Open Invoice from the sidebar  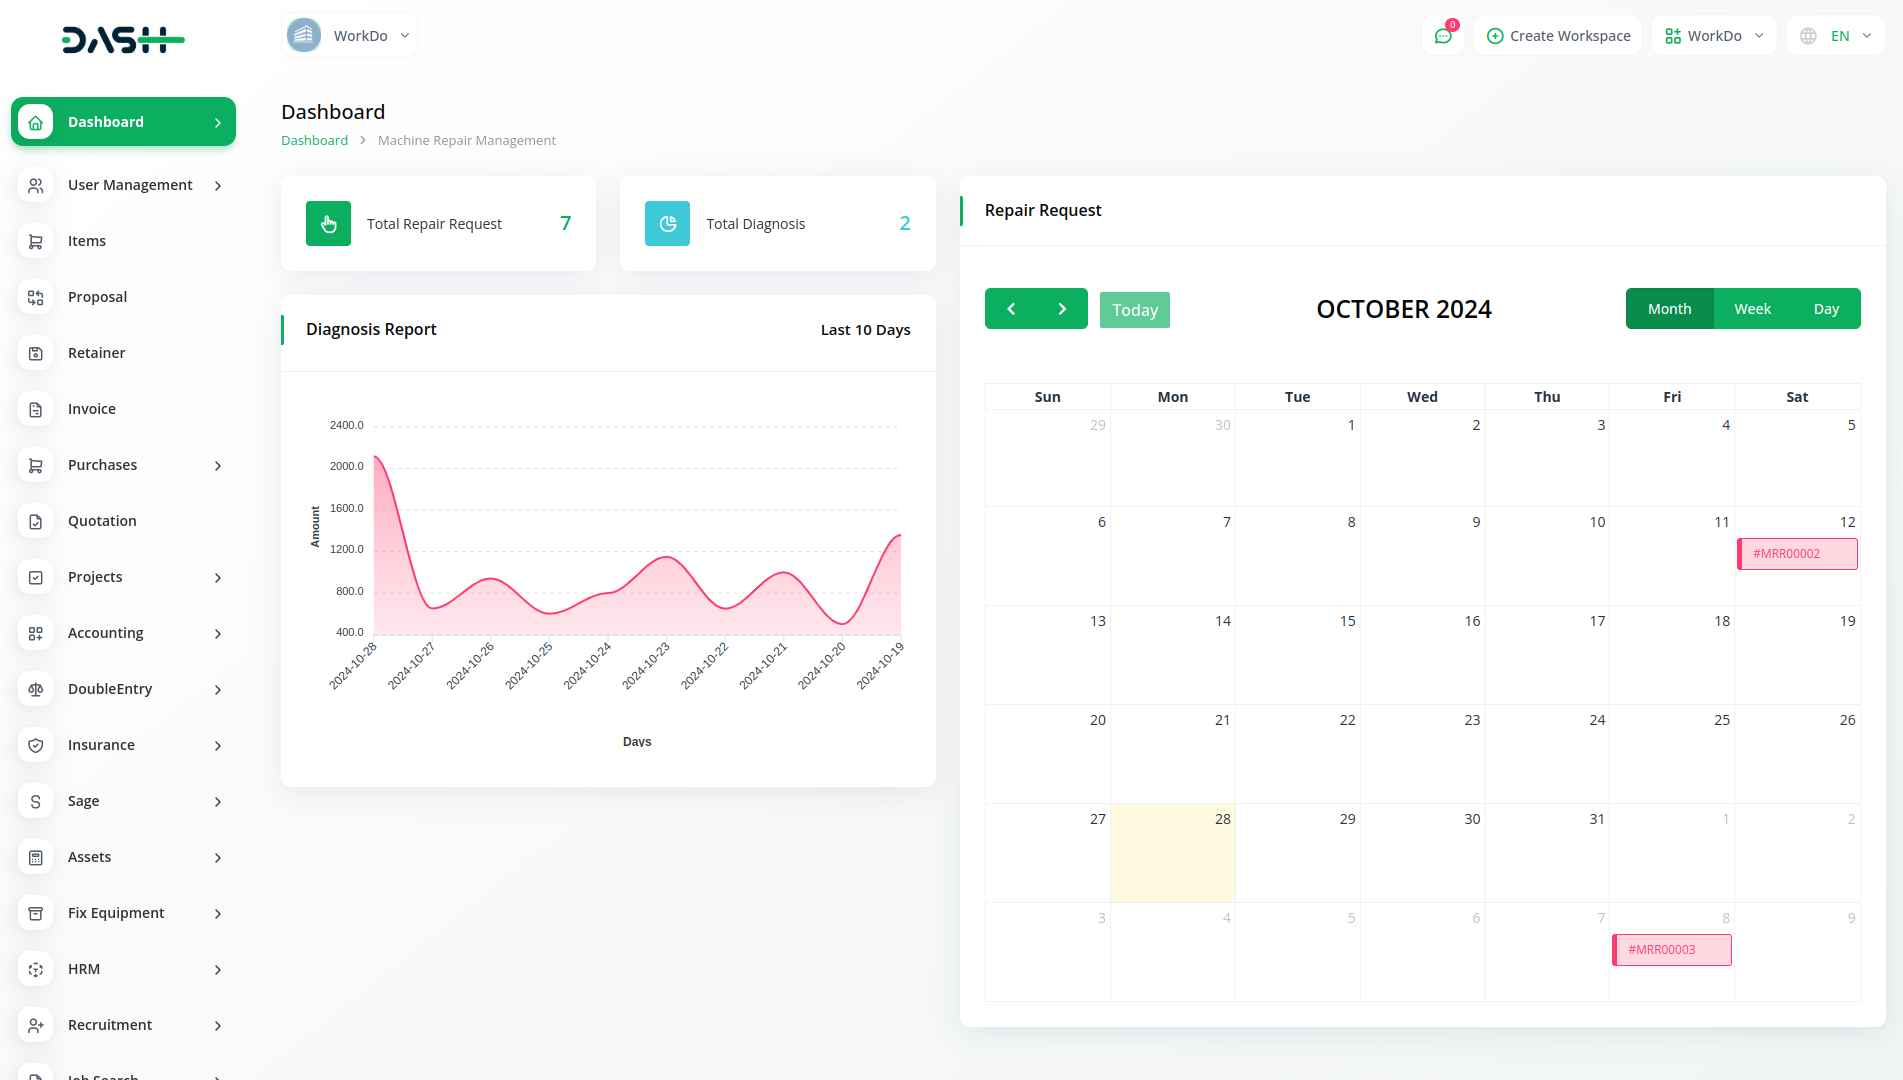(92, 409)
